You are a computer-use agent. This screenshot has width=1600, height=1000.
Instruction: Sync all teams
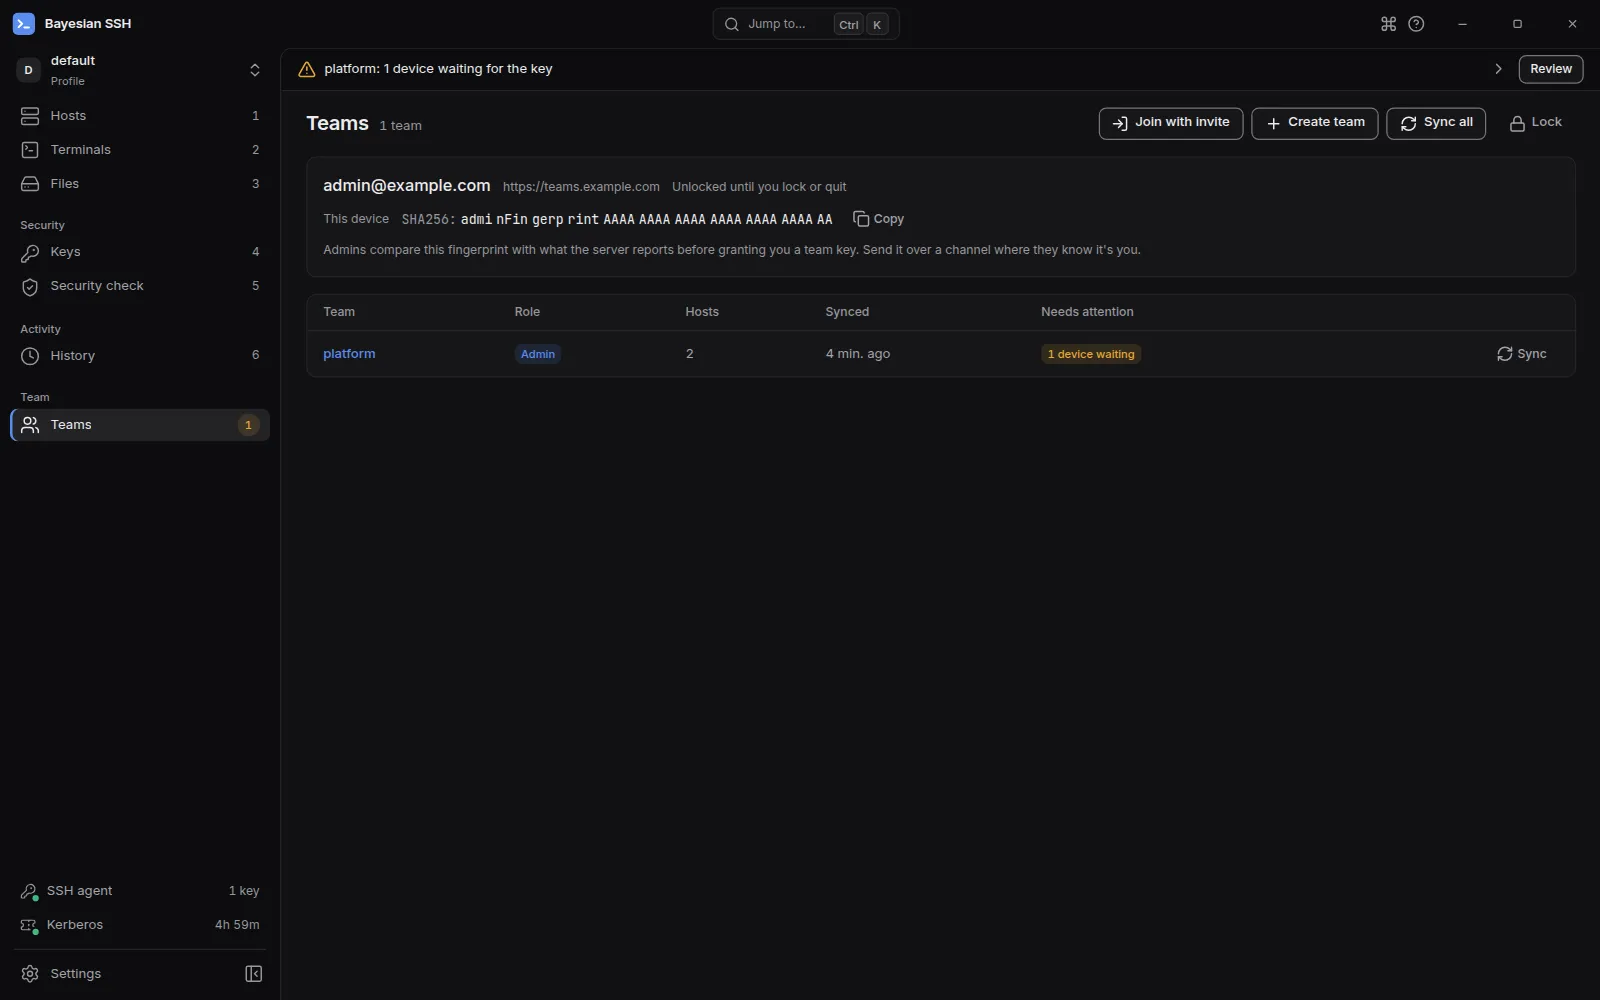click(1436, 123)
